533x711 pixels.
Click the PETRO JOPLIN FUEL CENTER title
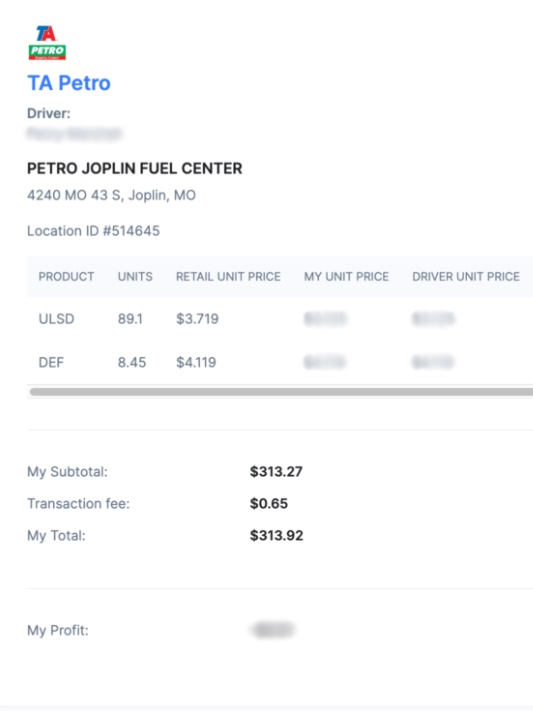[135, 169]
